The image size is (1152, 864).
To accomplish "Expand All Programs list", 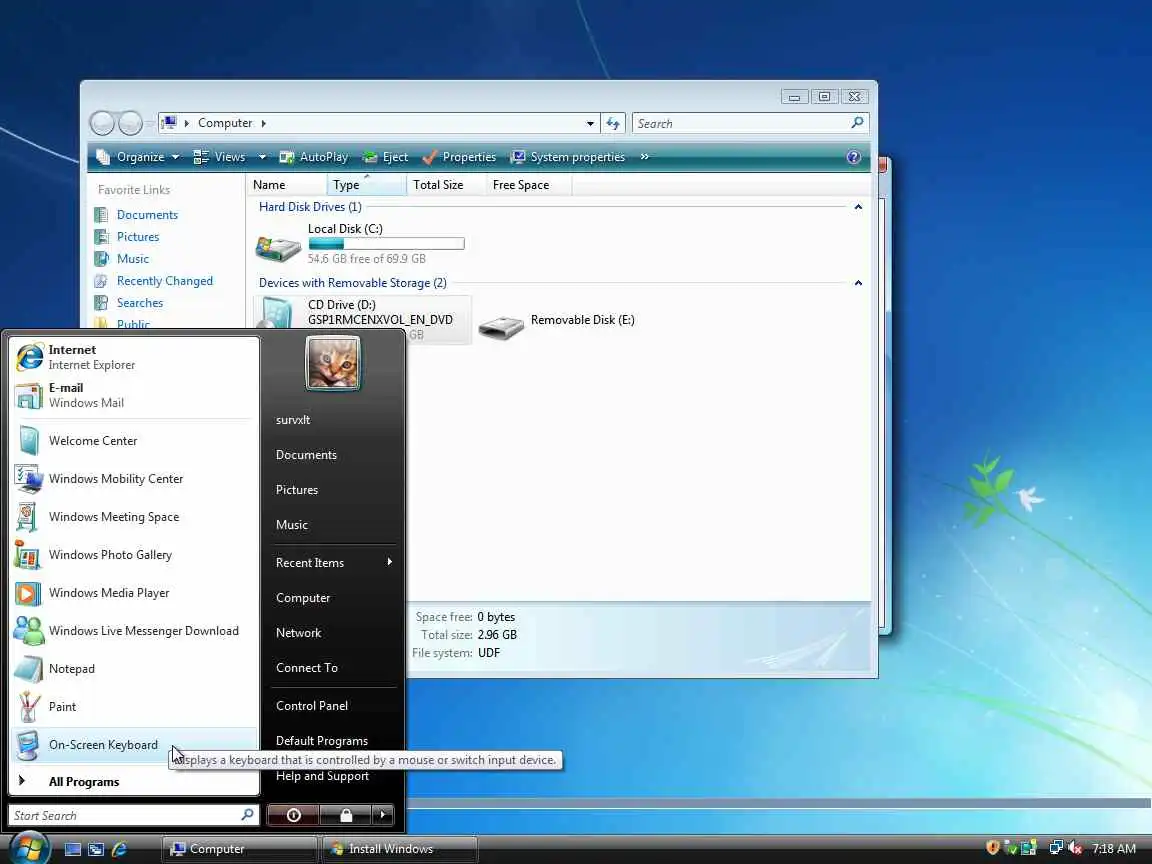I will pos(134,782).
